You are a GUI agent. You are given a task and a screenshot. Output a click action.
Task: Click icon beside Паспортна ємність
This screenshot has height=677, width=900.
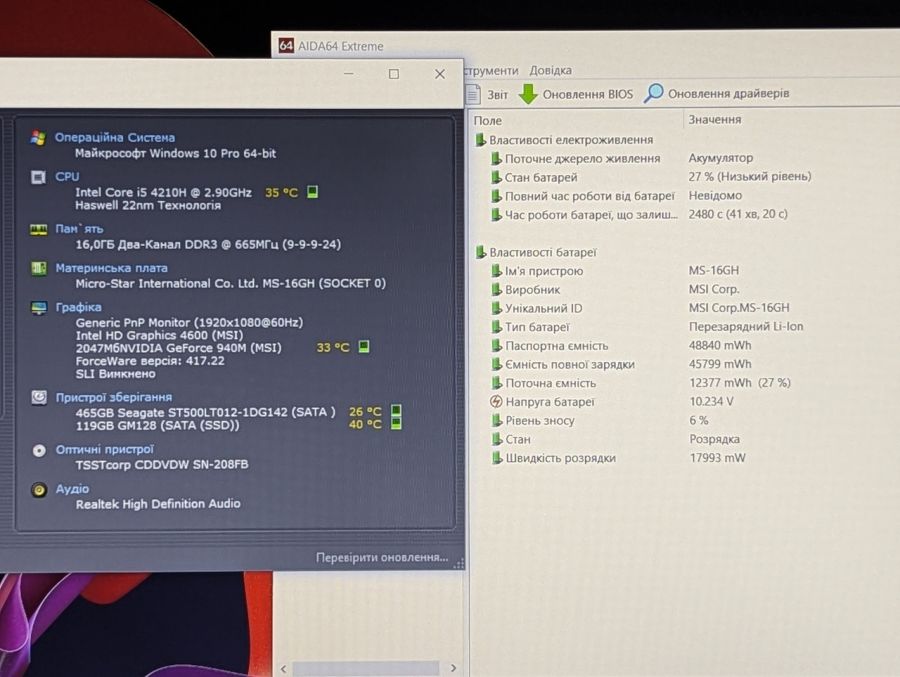click(x=496, y=346)
